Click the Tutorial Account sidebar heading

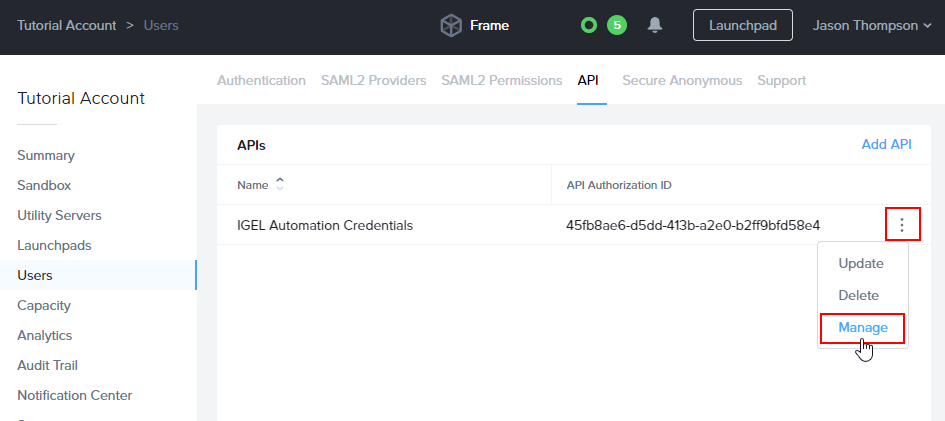click(x=81, y=98)
